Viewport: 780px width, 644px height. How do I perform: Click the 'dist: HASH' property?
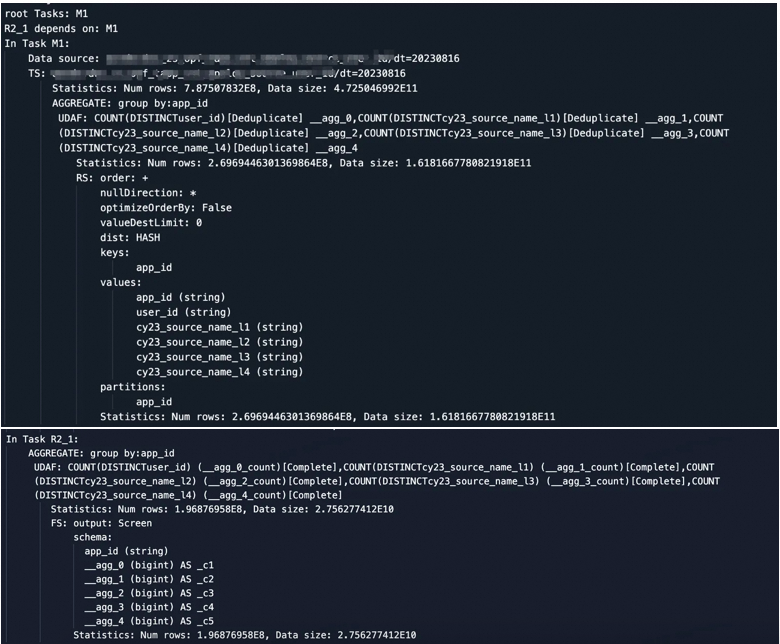[x=130, y=238]
